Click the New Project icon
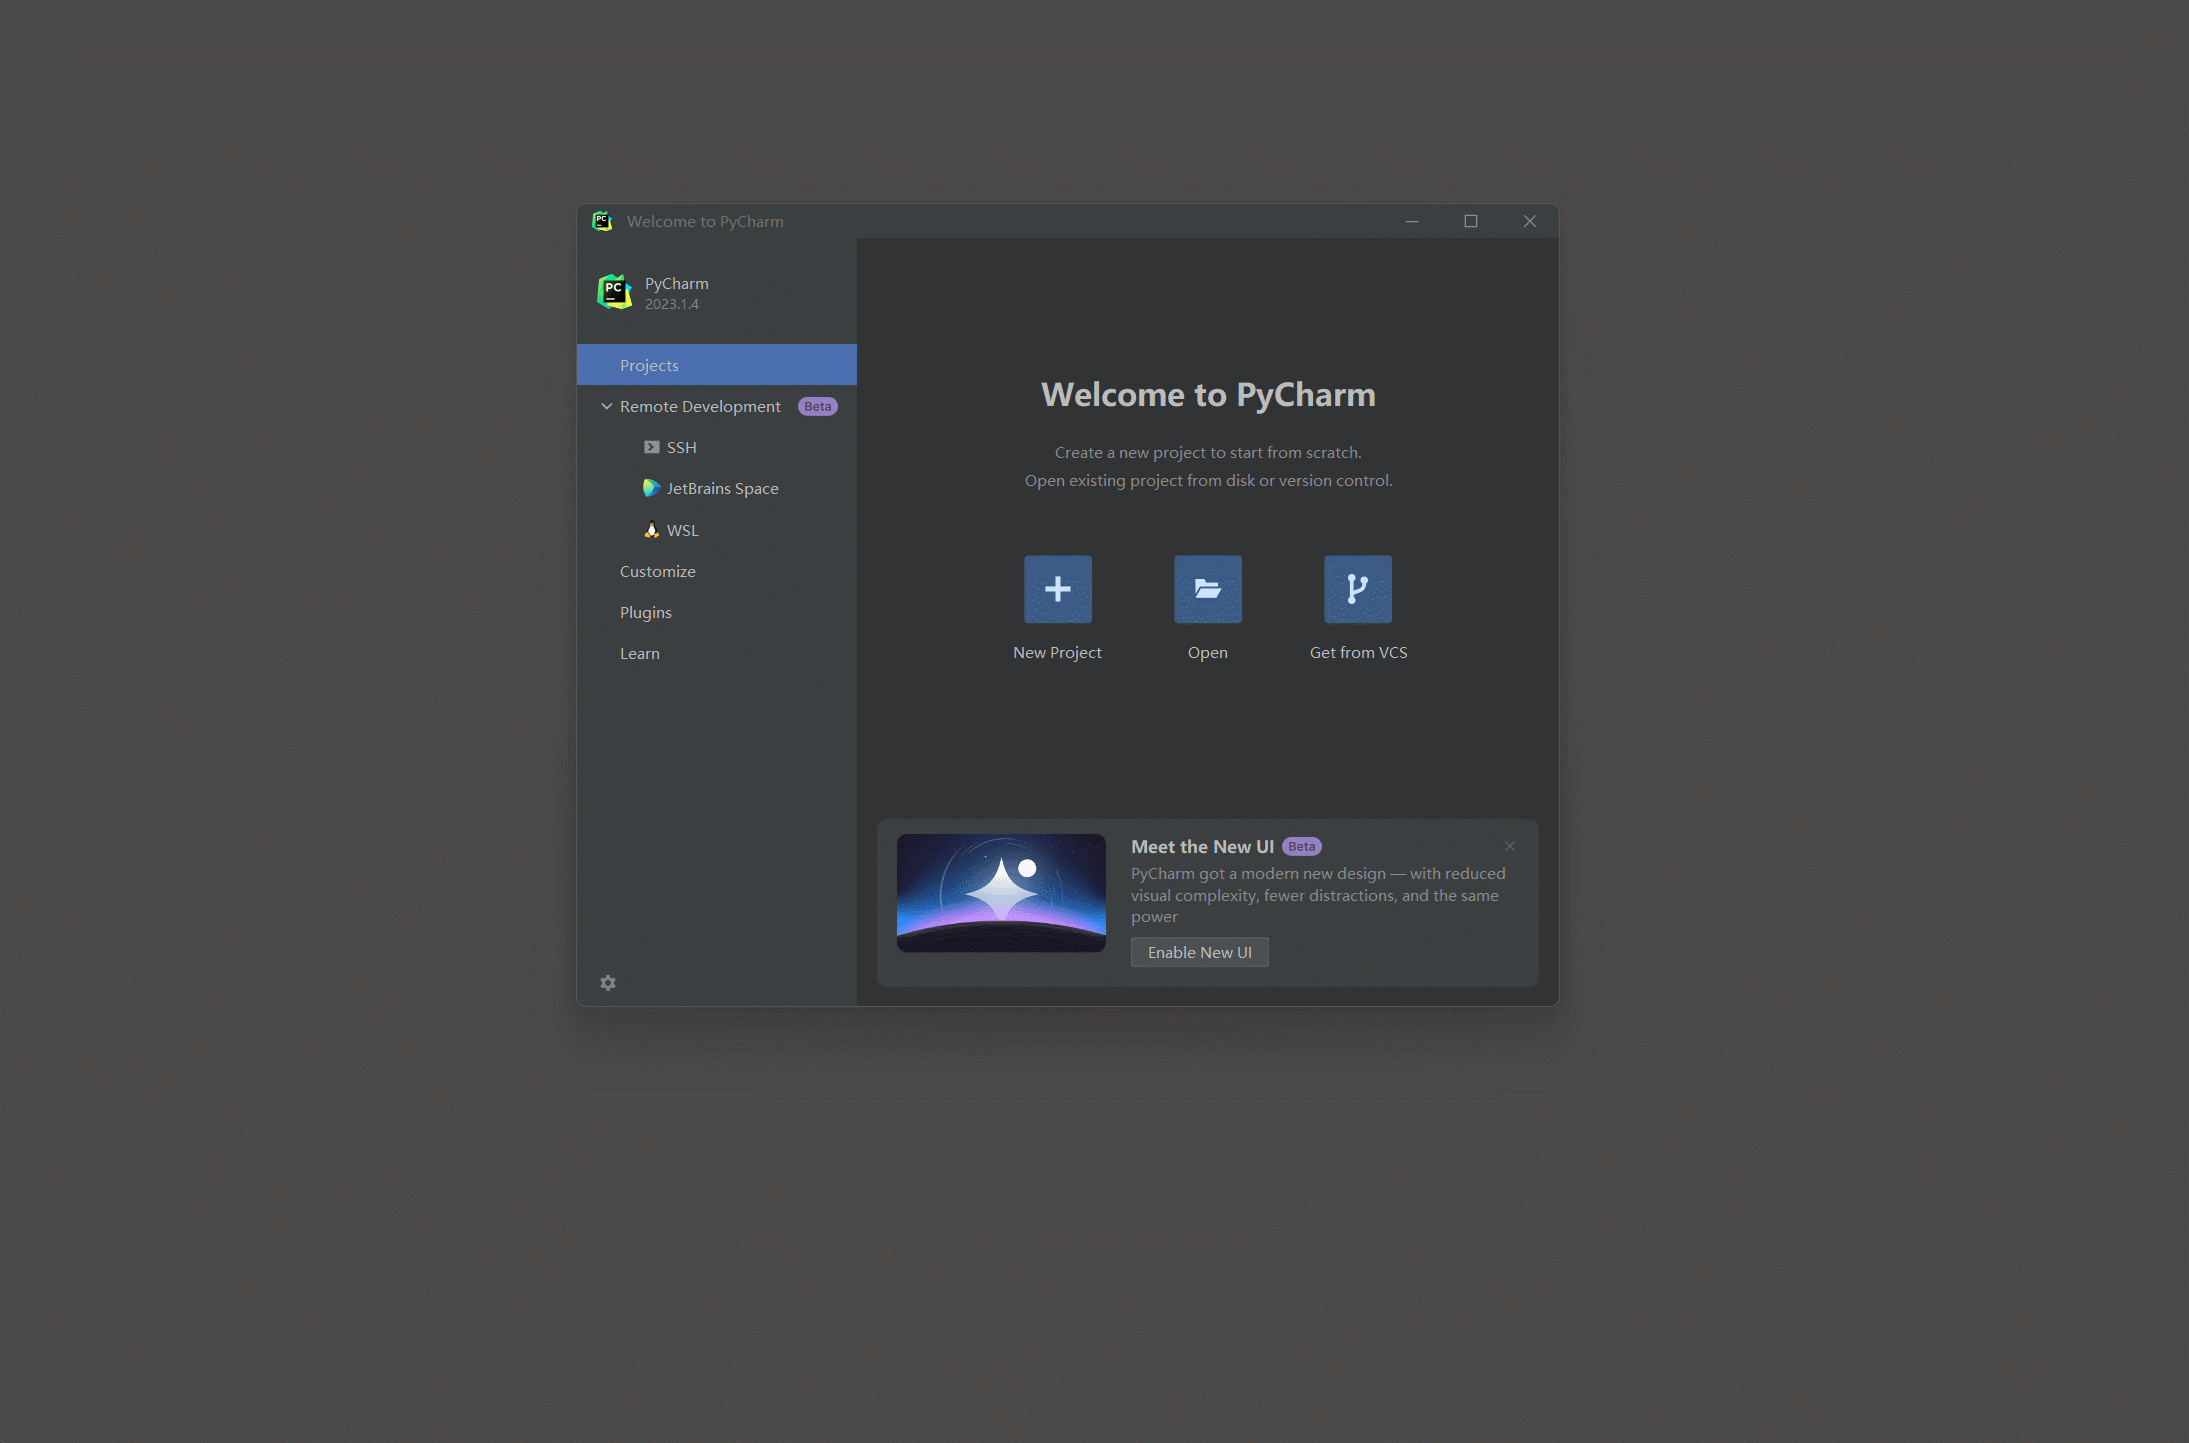Viewport: 2189px width, 1443px height. click(x=1057, y=588)
